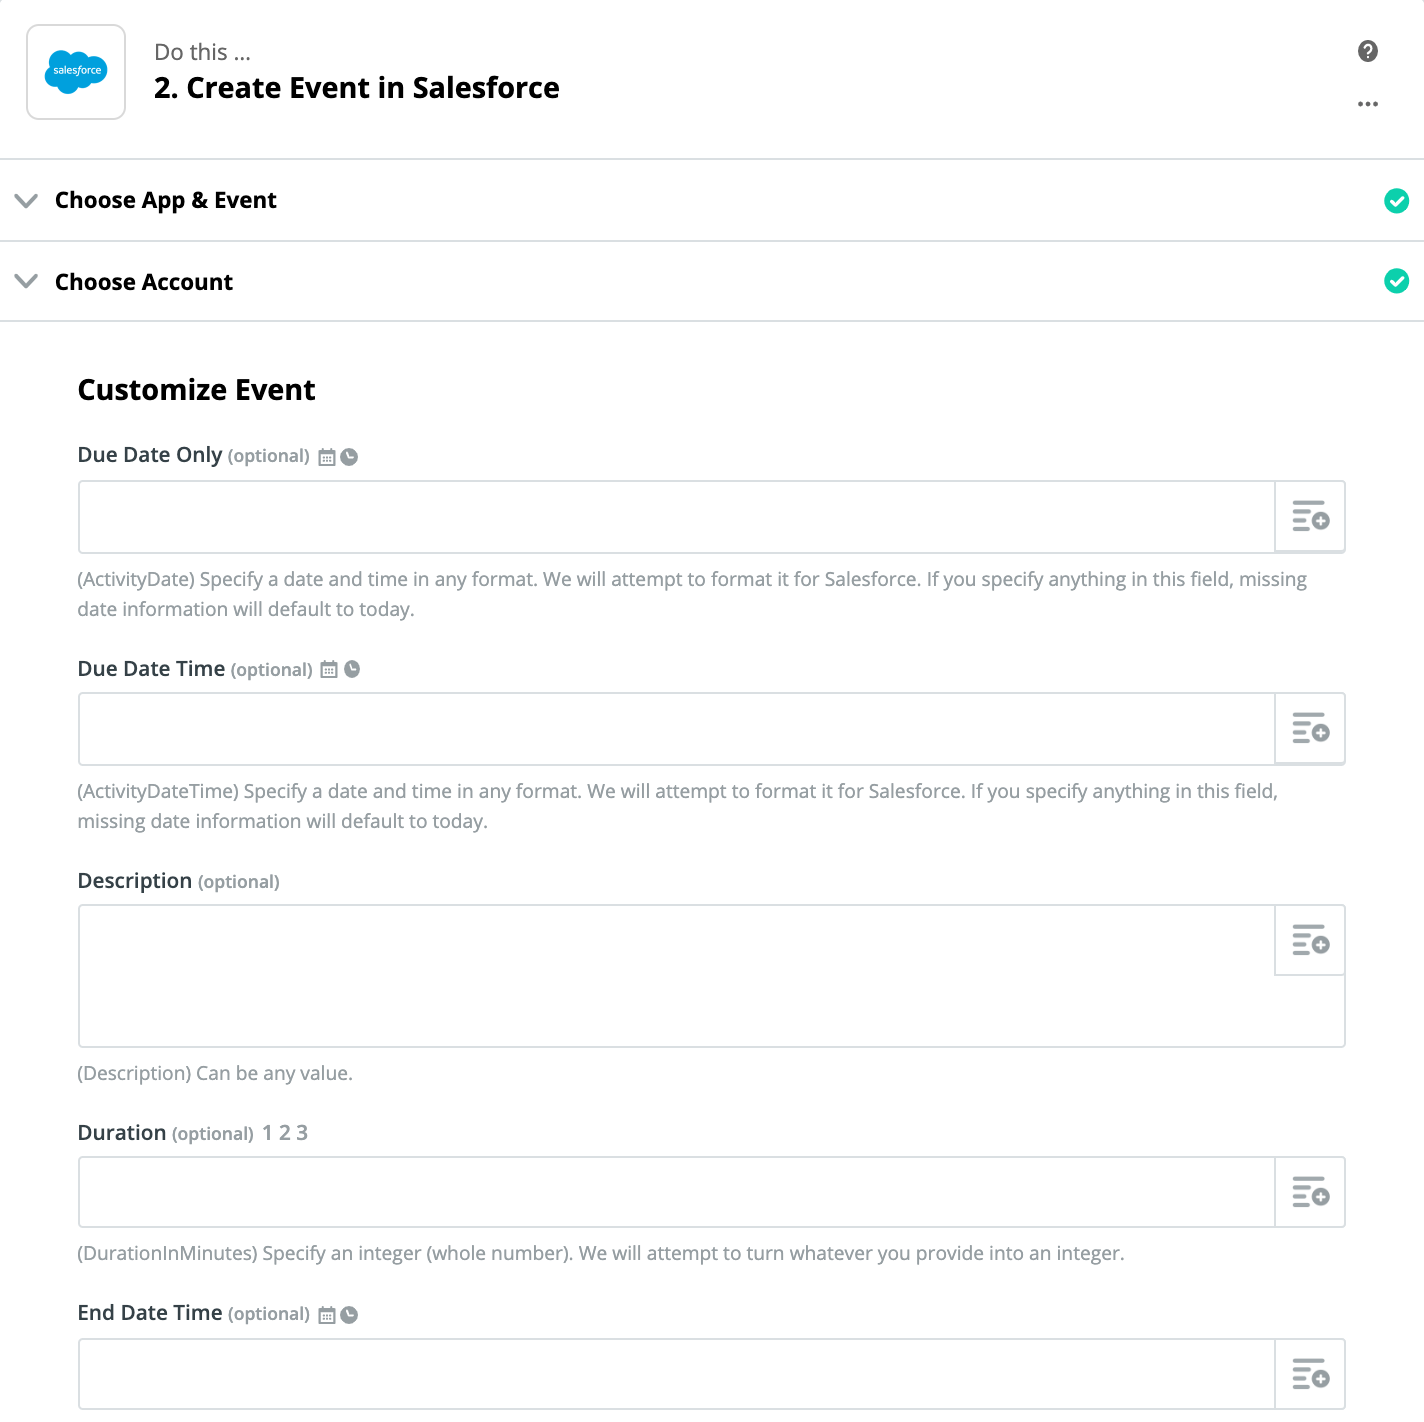Click the (DurationInMinutes) help text
This screenshot has height=1422, width=1424.
(x=601, y=1253)
